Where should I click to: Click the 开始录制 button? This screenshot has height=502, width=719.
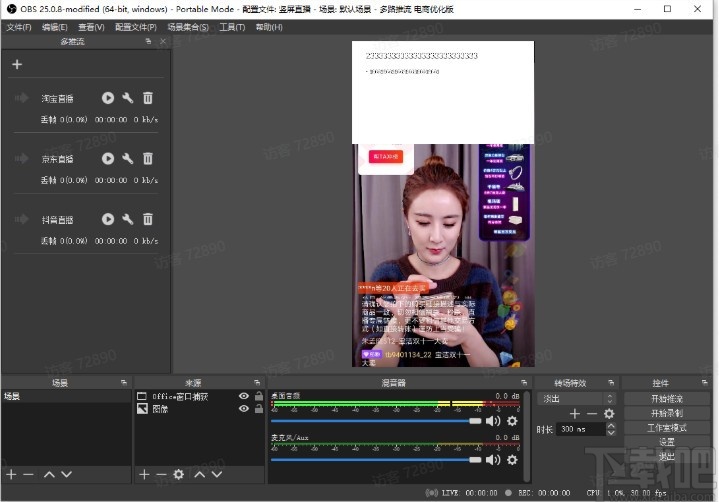tap(667, 413)
